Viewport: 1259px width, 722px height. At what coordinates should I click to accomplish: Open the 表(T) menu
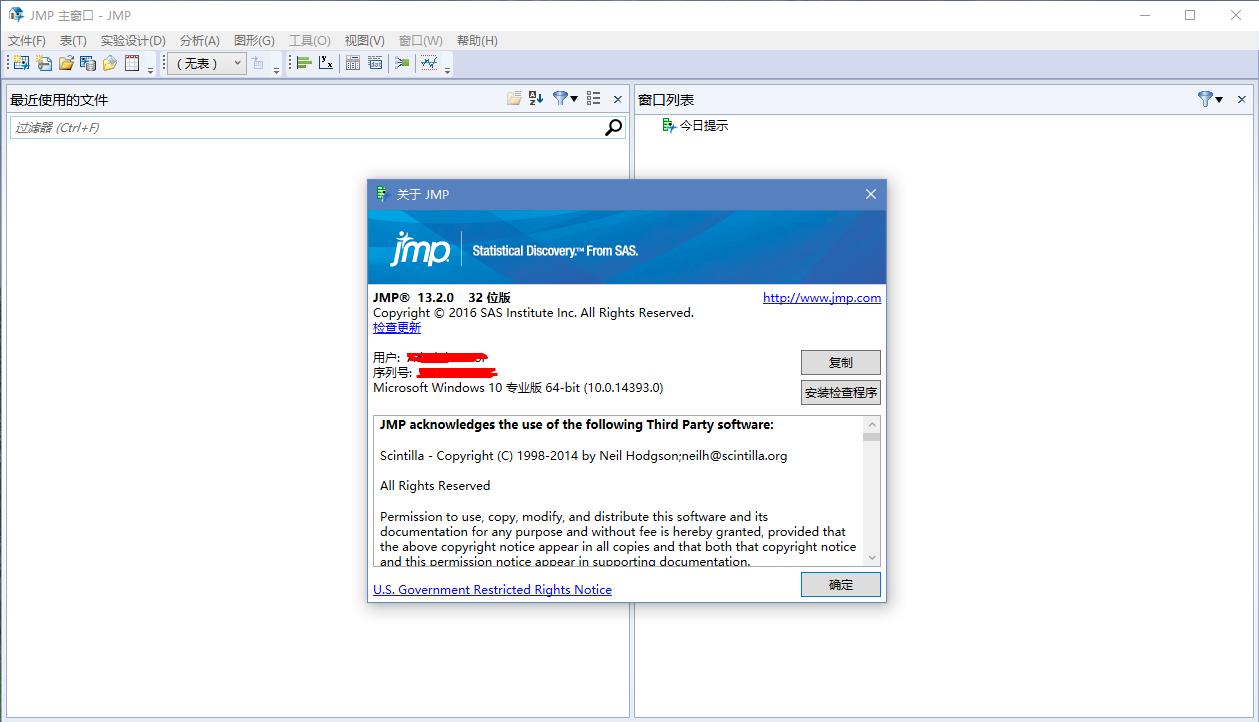(x=73, y=40)
